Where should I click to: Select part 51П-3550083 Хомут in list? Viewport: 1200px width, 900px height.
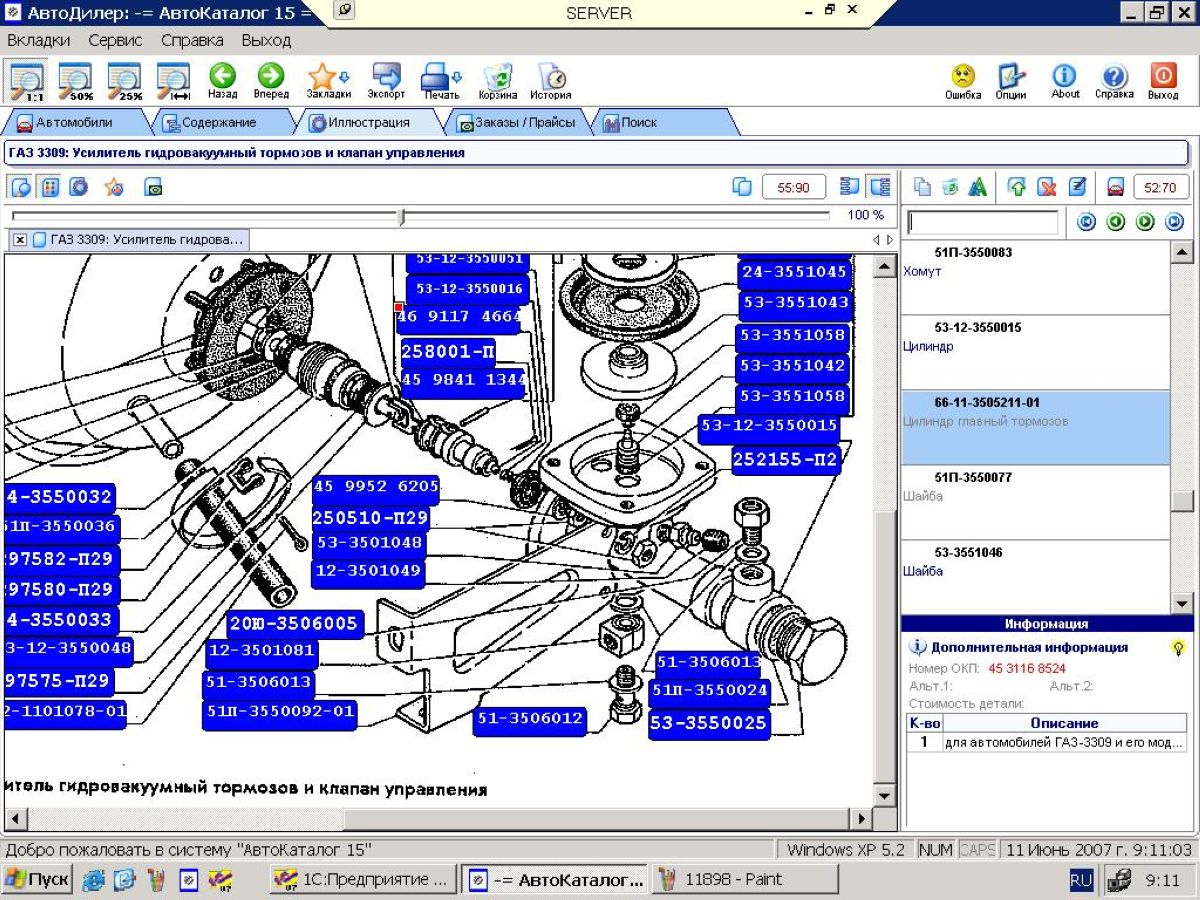pyautogui.click(x=1035, y=277)
